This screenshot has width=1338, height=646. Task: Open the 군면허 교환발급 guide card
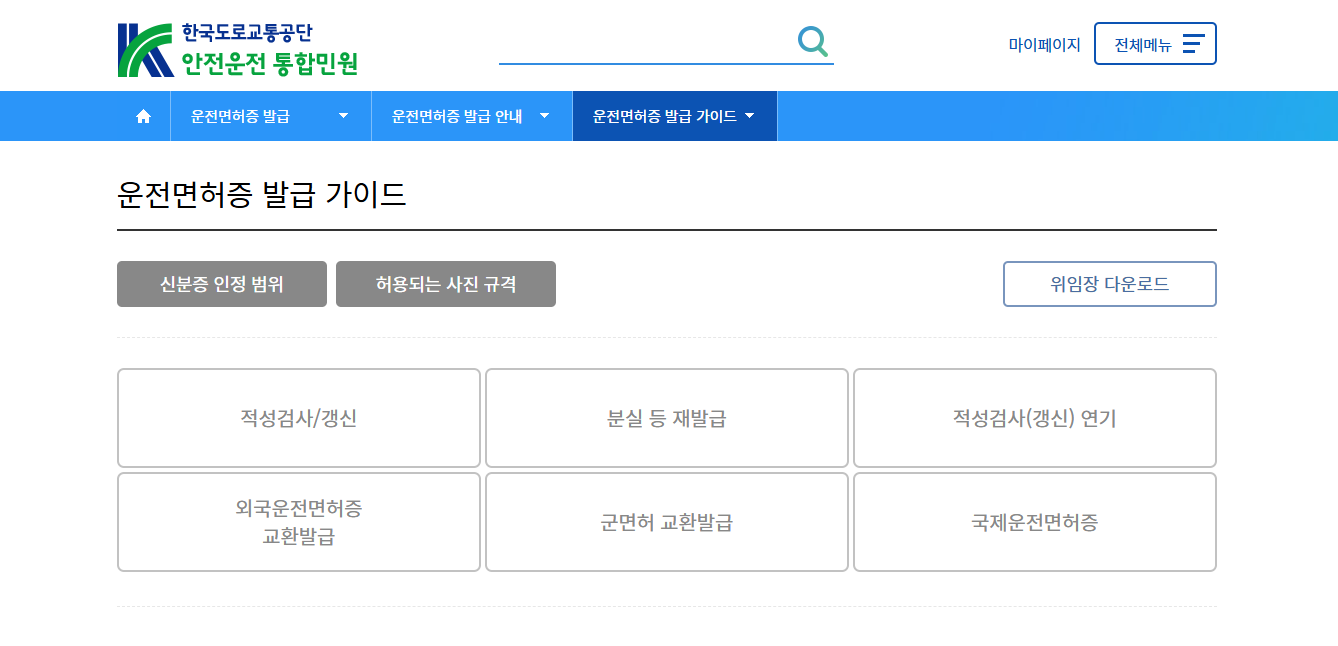666,522
